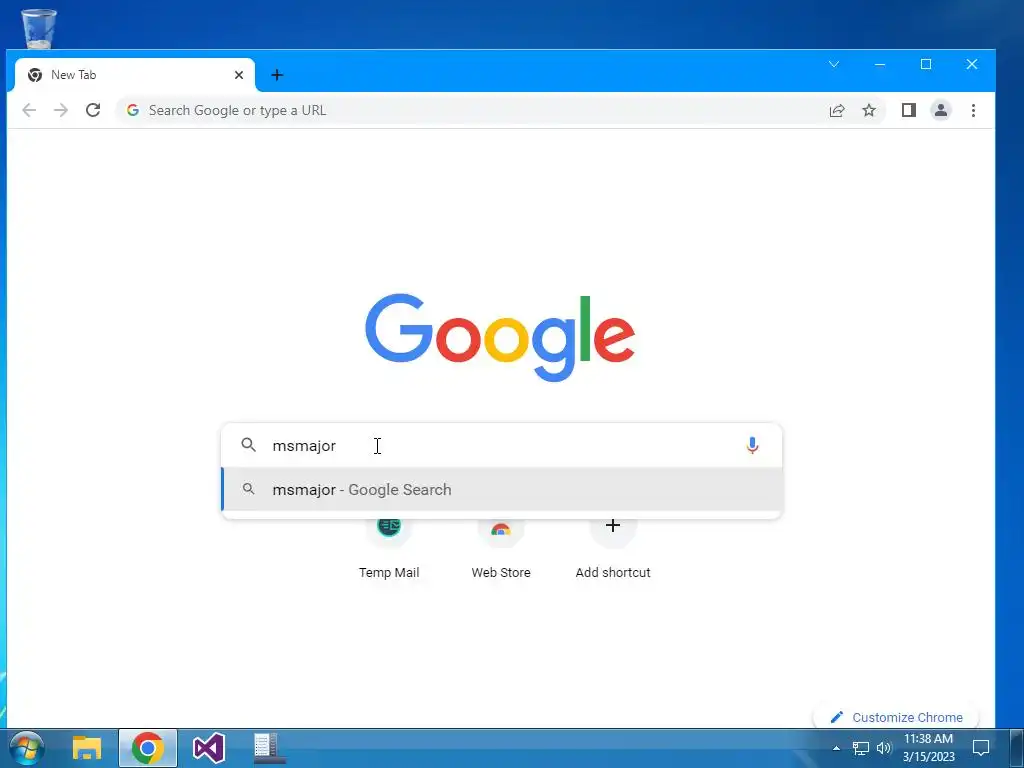Screen dimensions: 1024x768
Task: Click the Google logo
Action: [500, 337]
